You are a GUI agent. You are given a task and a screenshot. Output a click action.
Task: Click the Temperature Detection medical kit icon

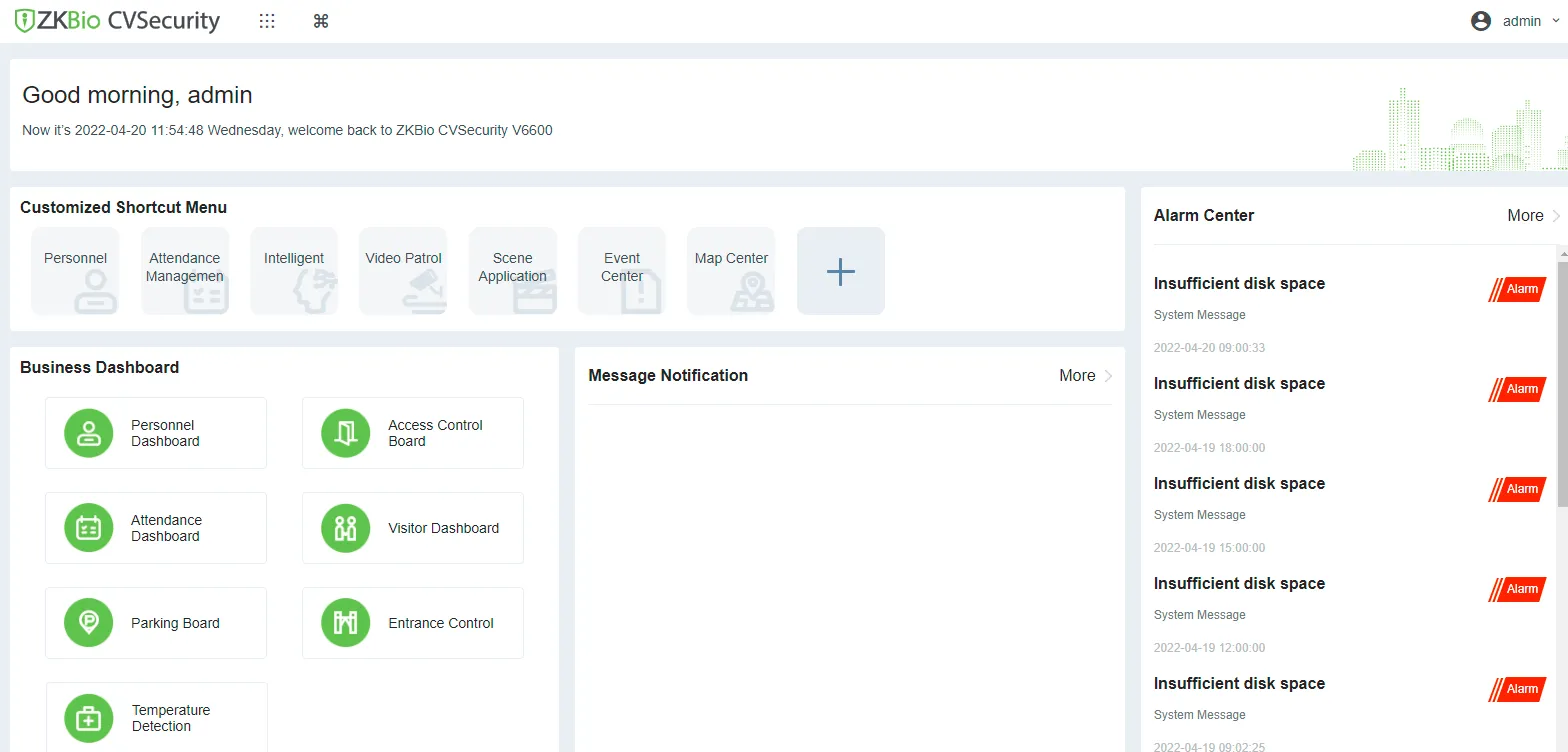click(x=89, y=718)
